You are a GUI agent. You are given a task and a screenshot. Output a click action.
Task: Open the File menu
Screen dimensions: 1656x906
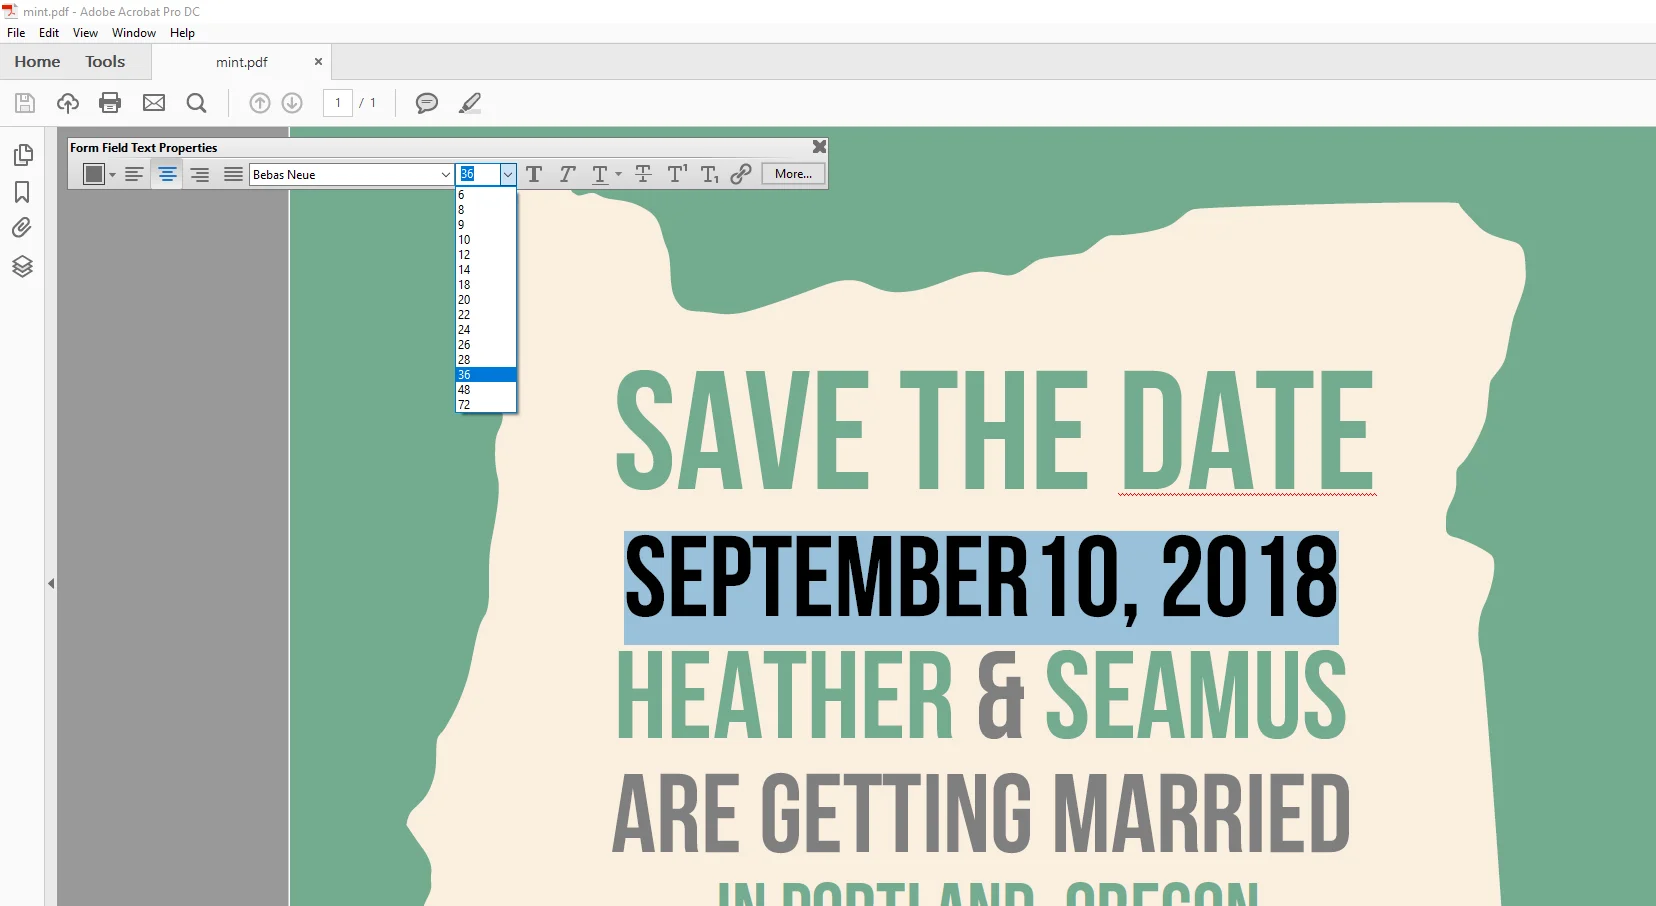coord(16,33)
